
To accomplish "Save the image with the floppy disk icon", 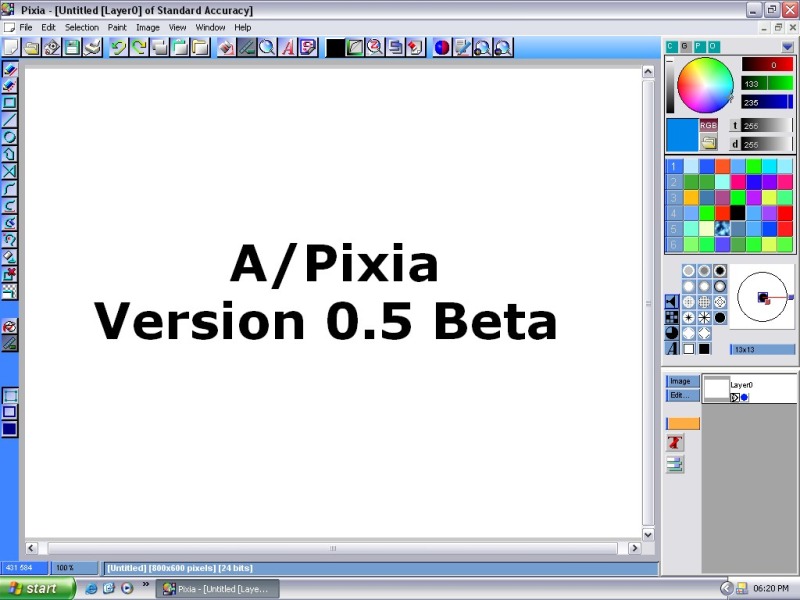I will point(72,47).
